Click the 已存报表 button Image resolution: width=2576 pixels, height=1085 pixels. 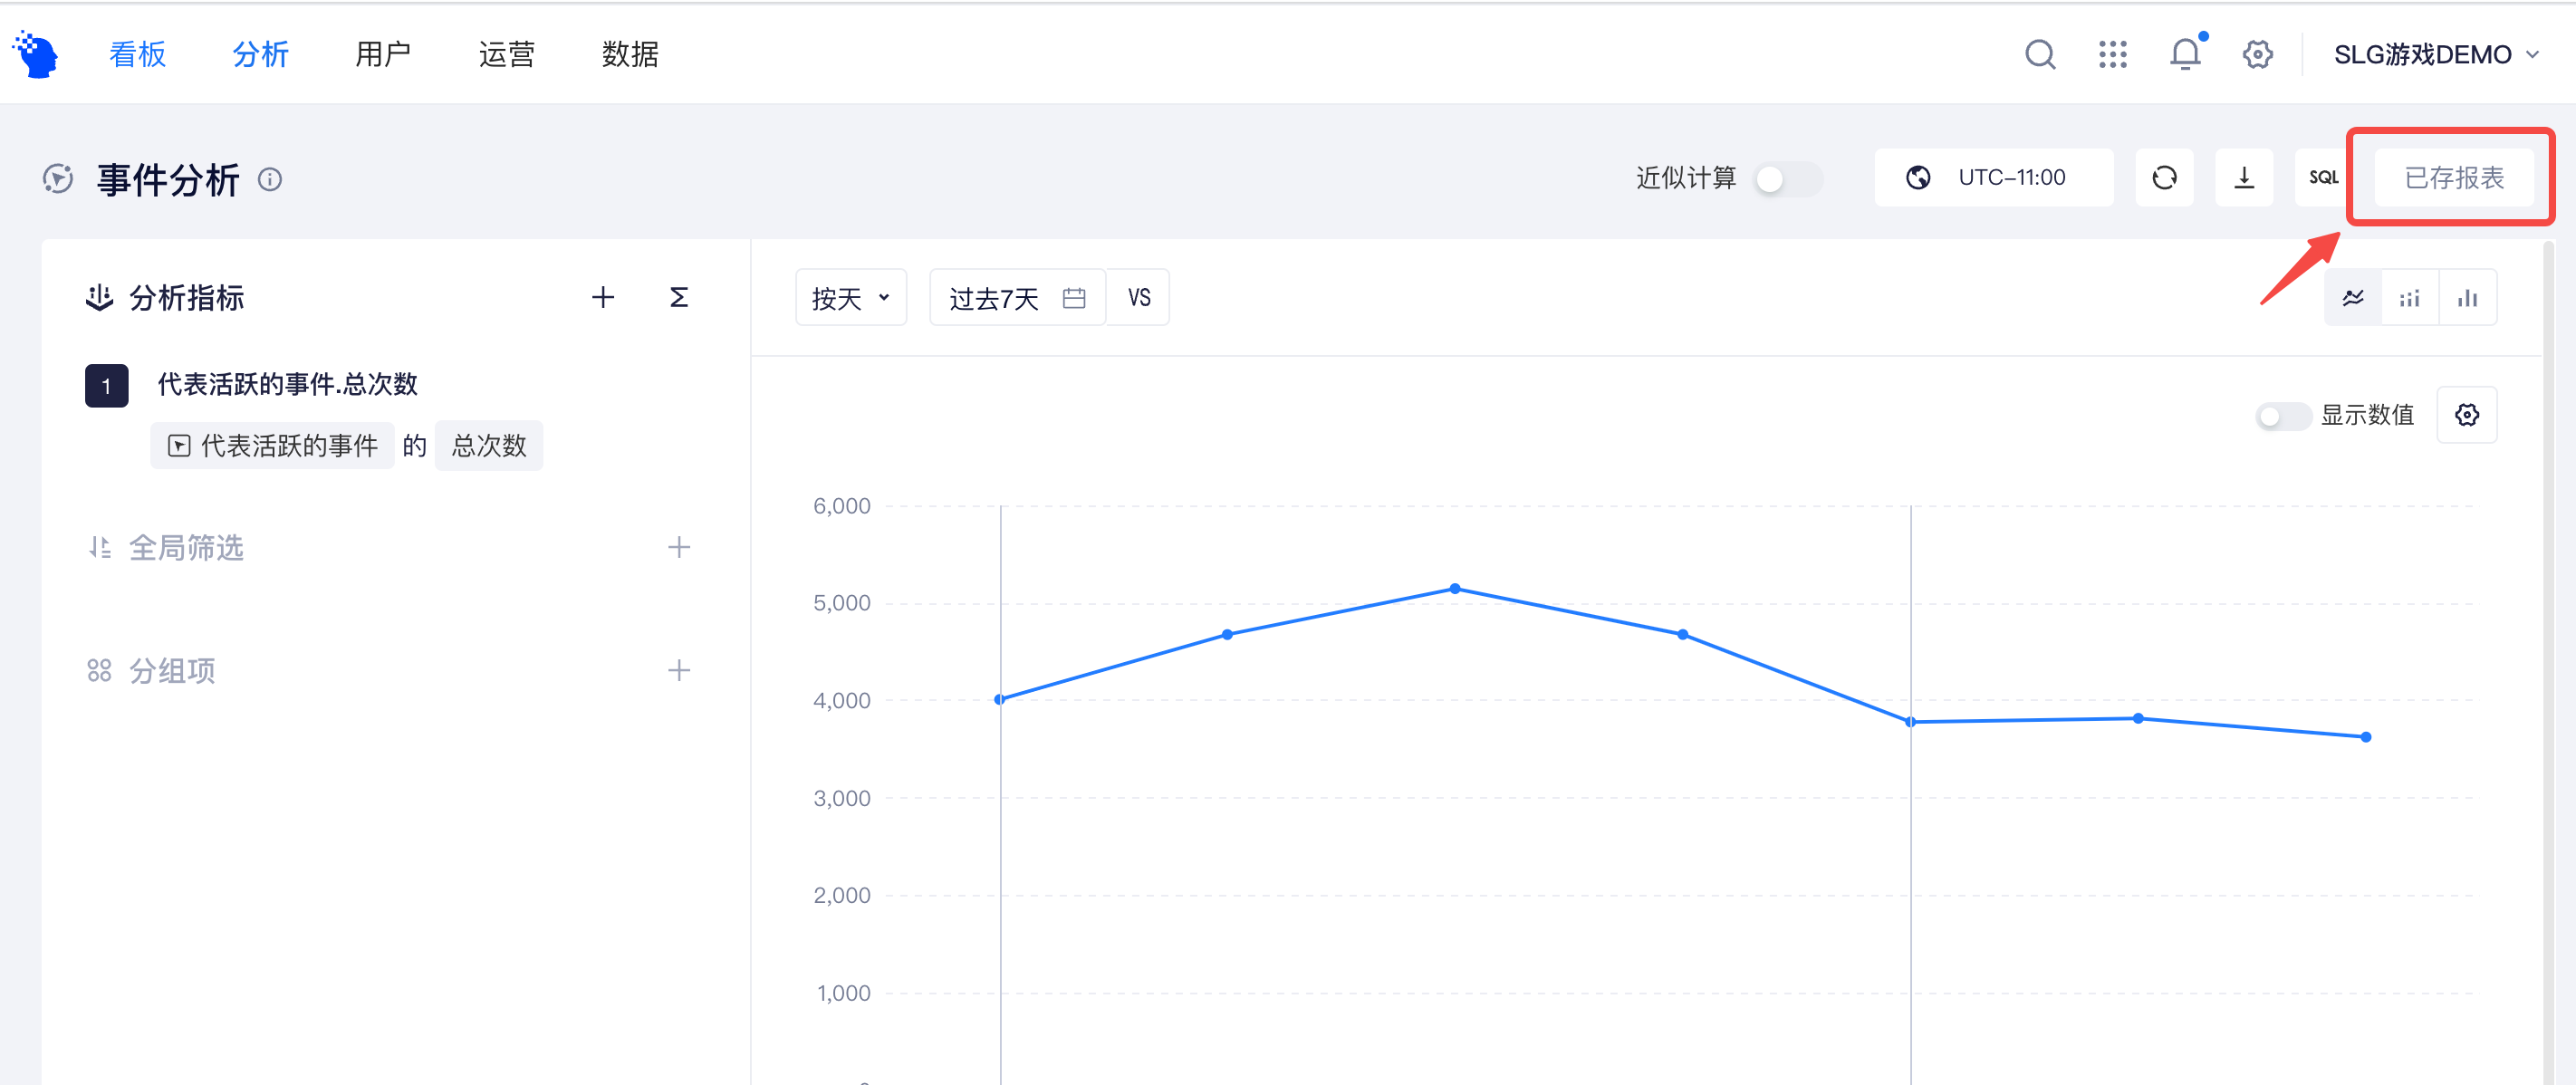point(2453,178)
